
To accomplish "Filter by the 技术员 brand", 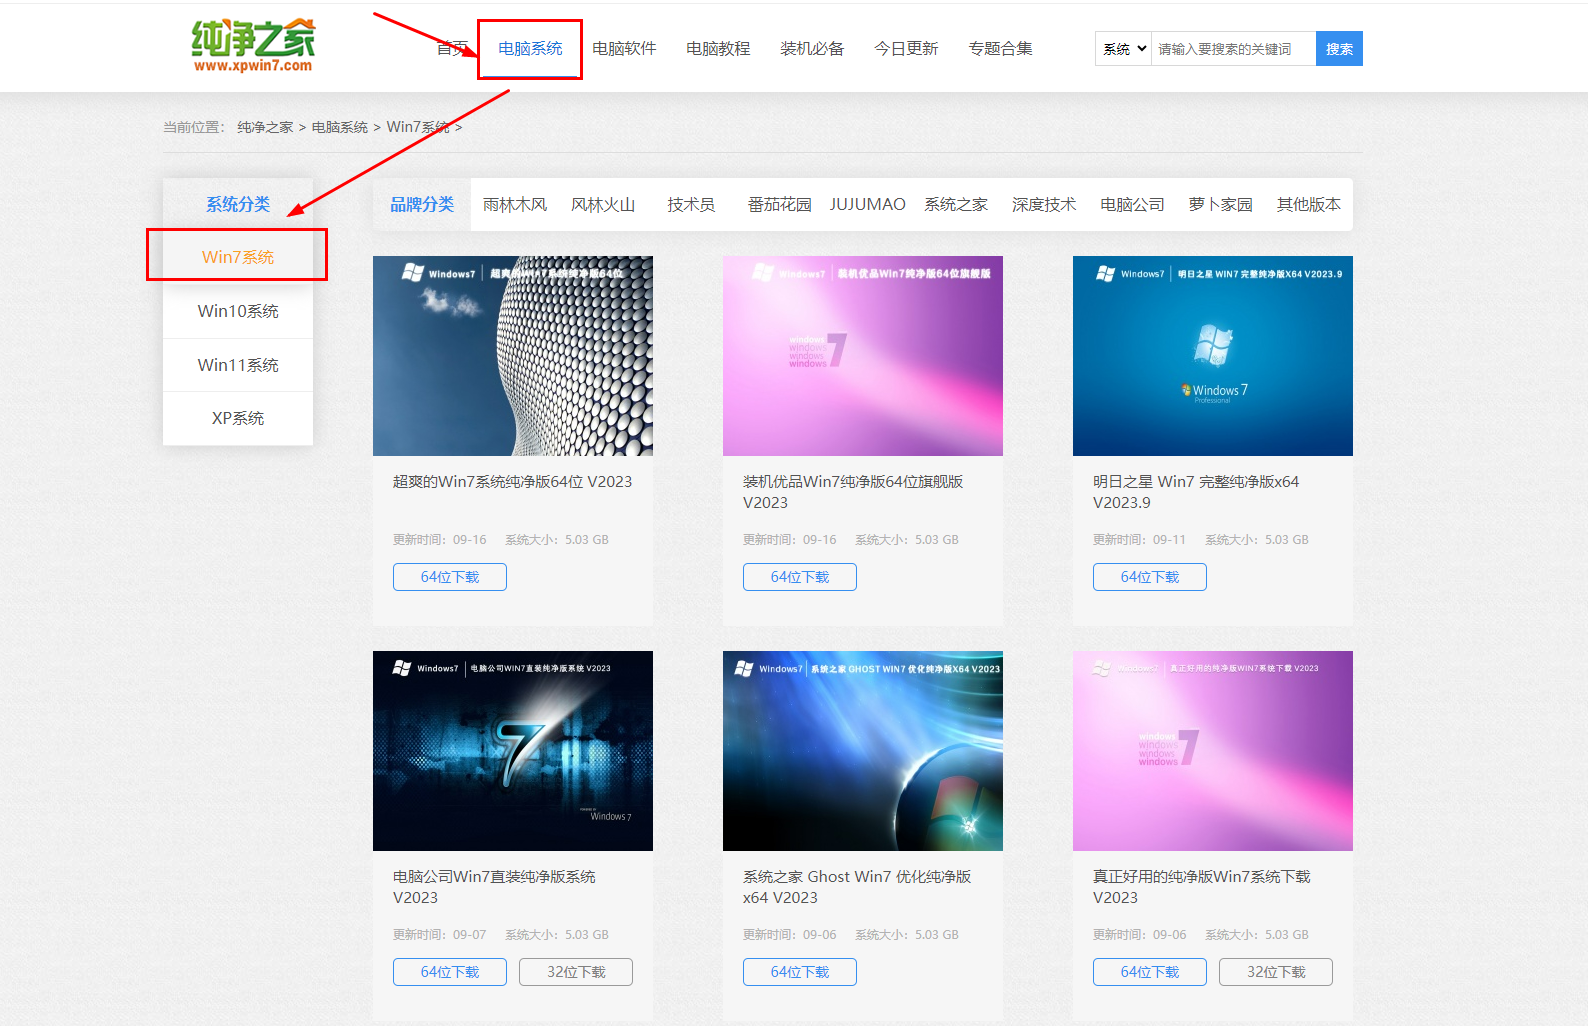I will coord(691,204).
